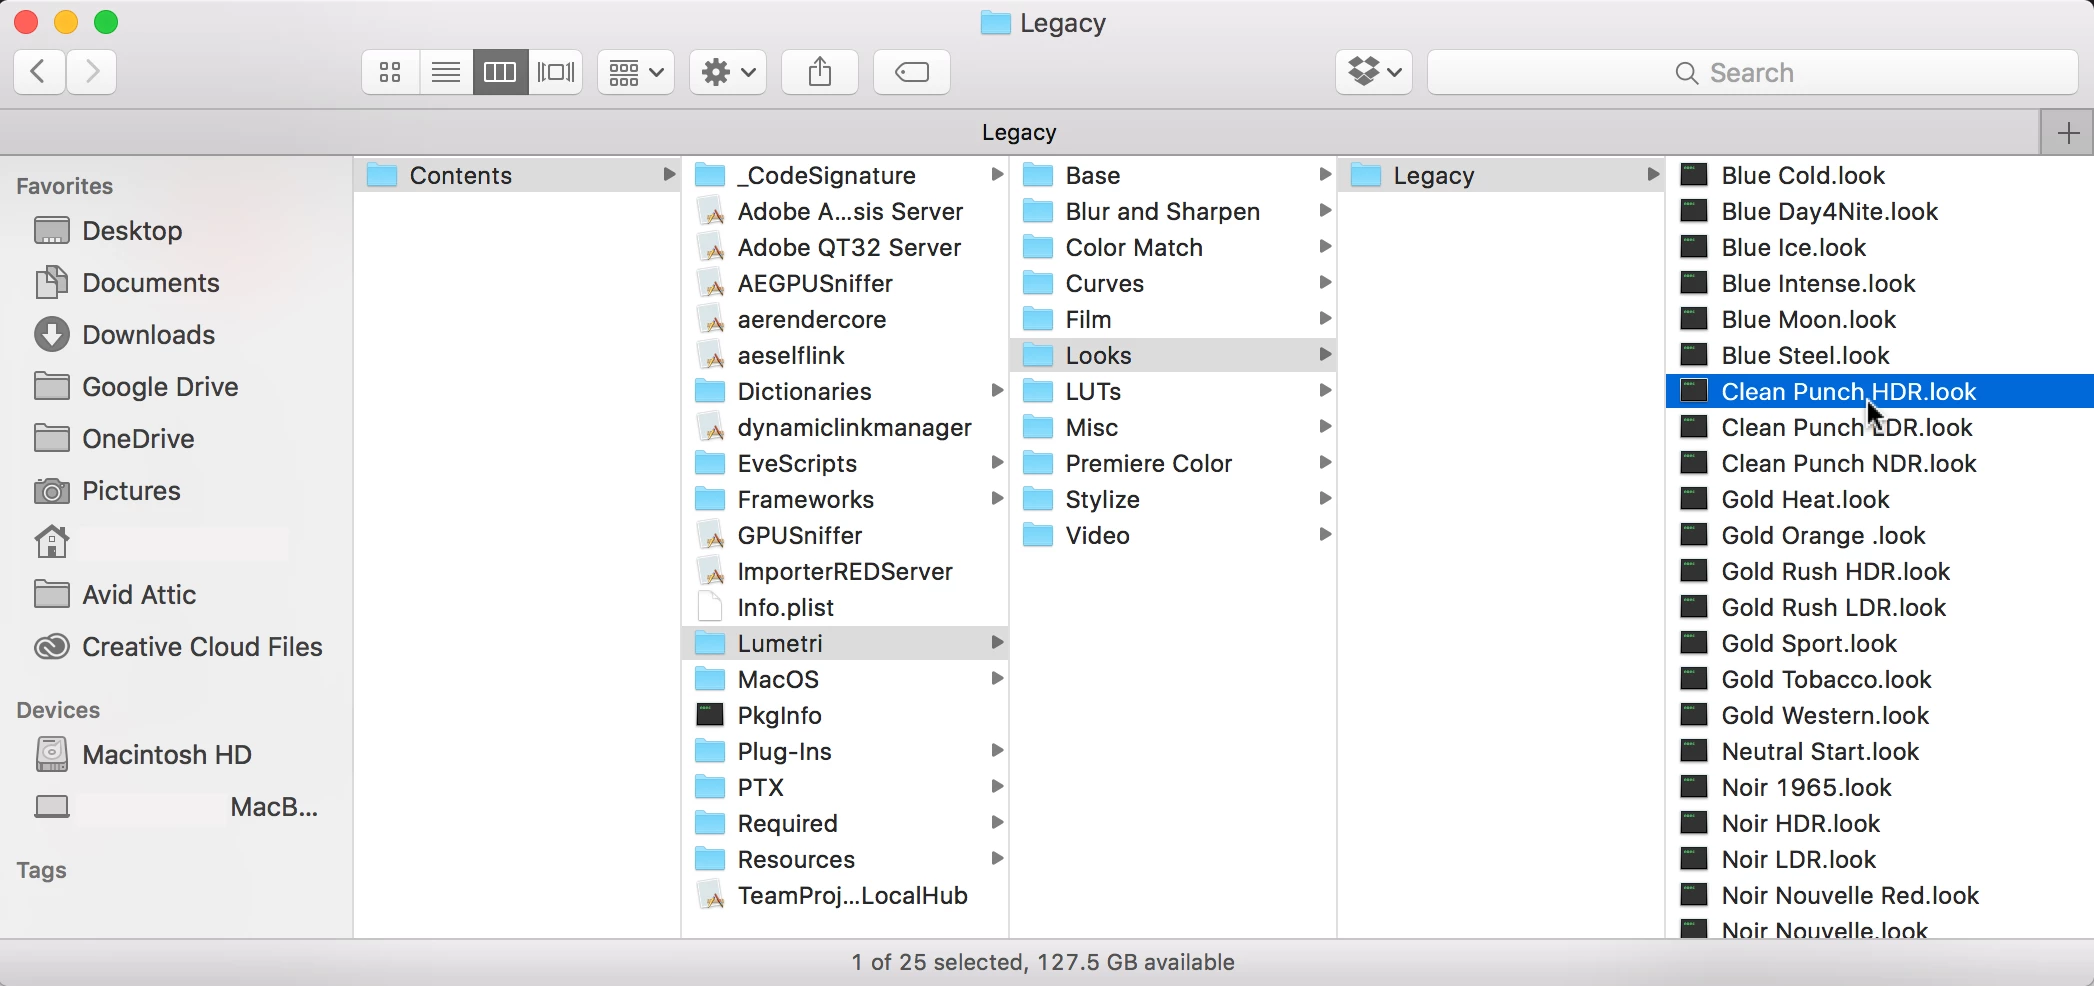Switch to icon view

pos(390,72)
